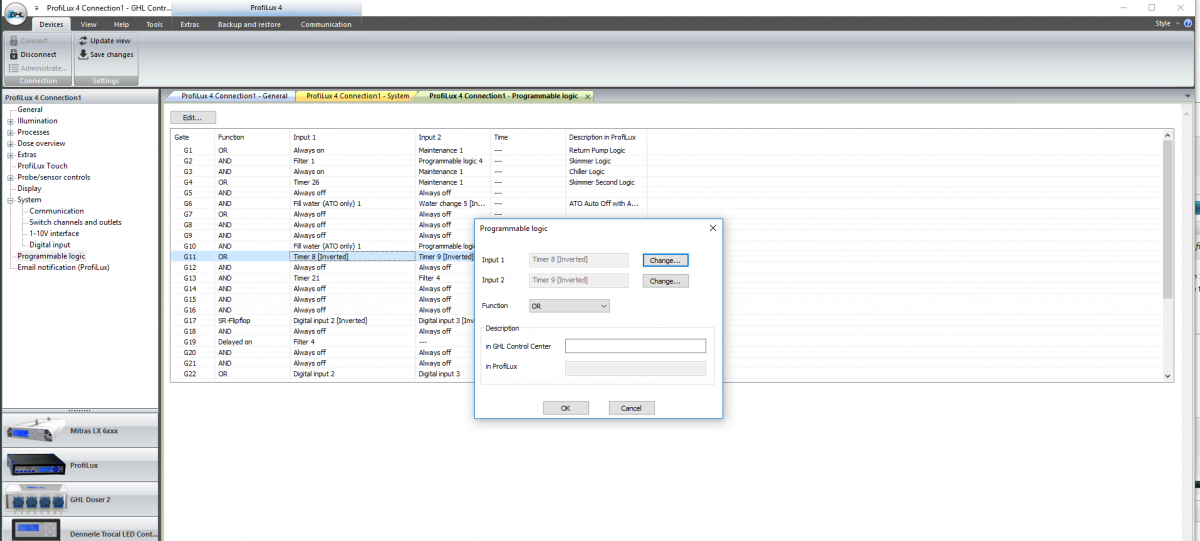Screen dimensions: 1200x541
Task: Click the Edit... button above gate list
Action: point(192,118)
